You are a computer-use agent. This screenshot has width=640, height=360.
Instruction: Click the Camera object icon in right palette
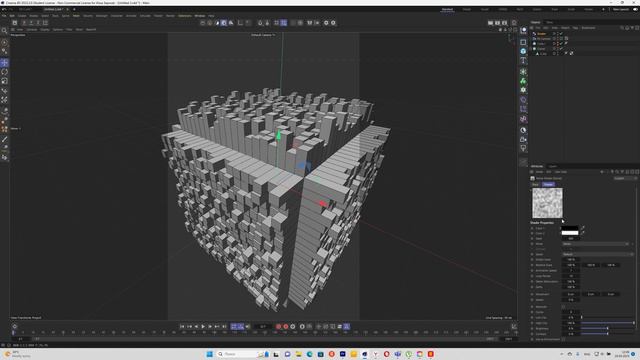pyautogui.click(x=523, y=140)
